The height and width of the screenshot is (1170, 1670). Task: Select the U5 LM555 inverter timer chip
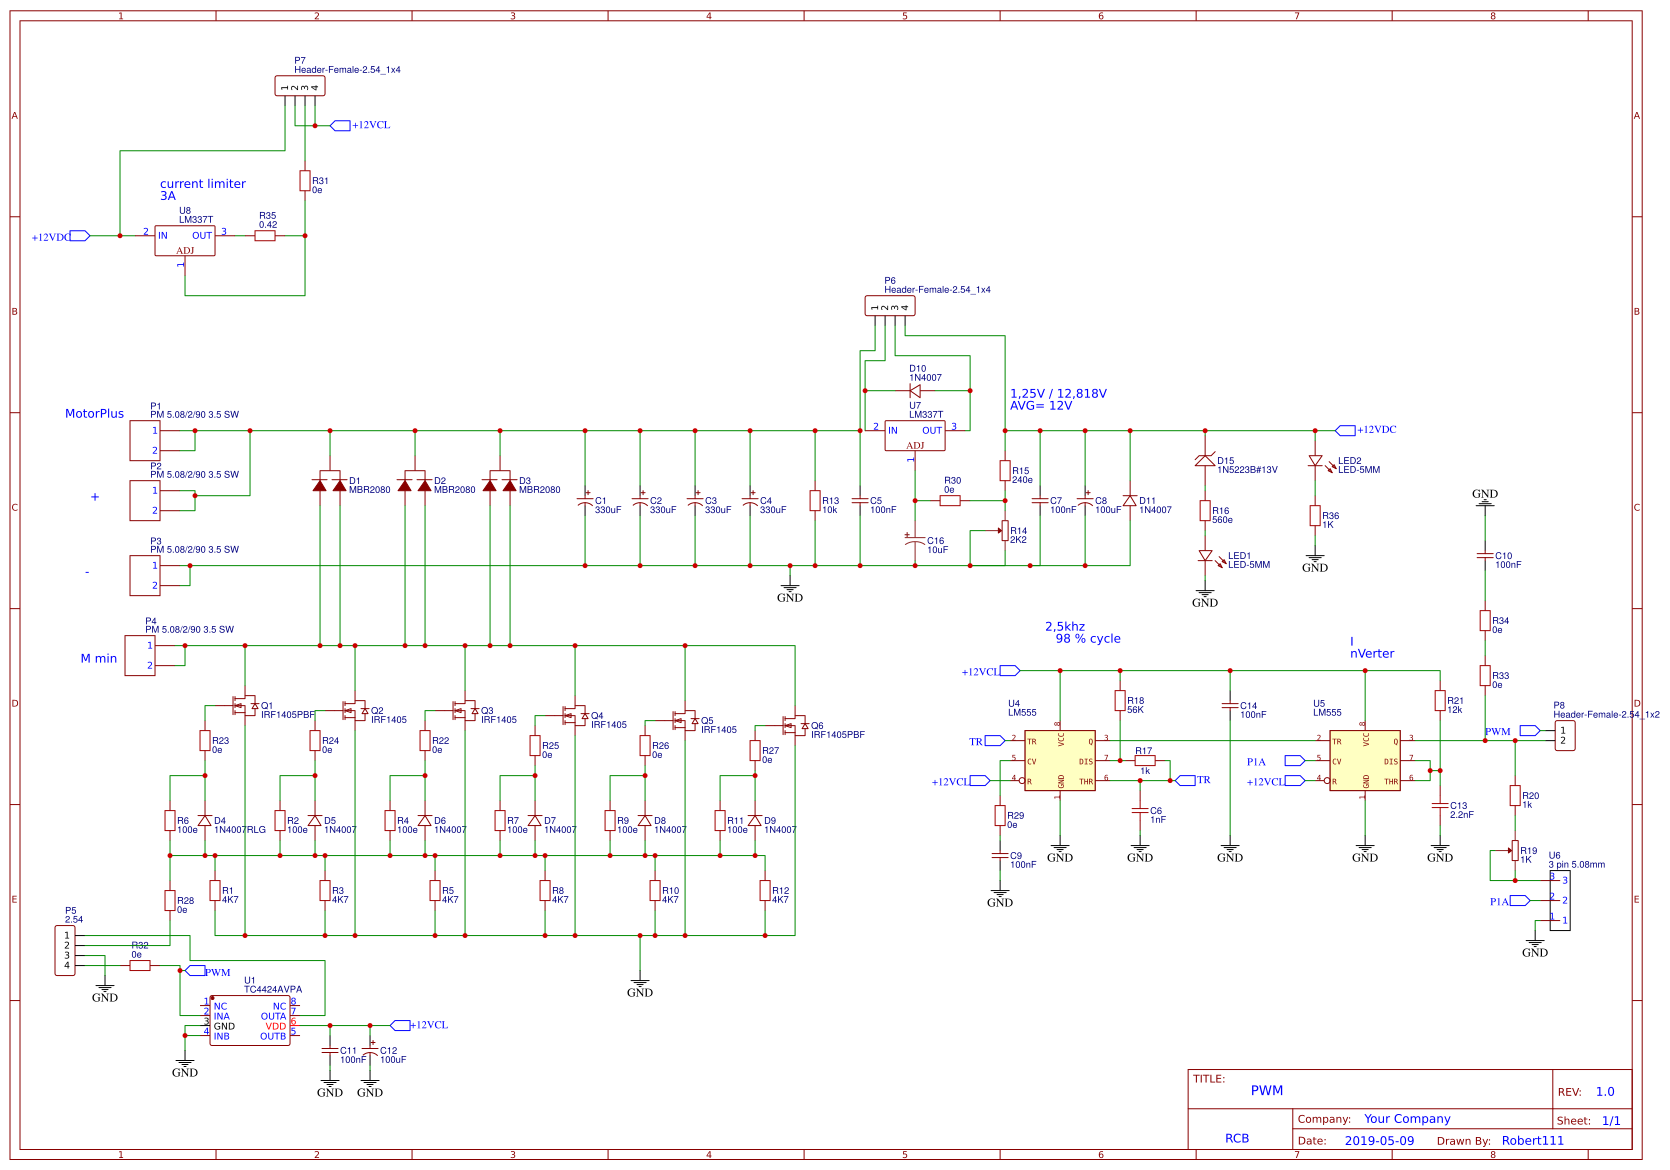[x=1364, y=761]
